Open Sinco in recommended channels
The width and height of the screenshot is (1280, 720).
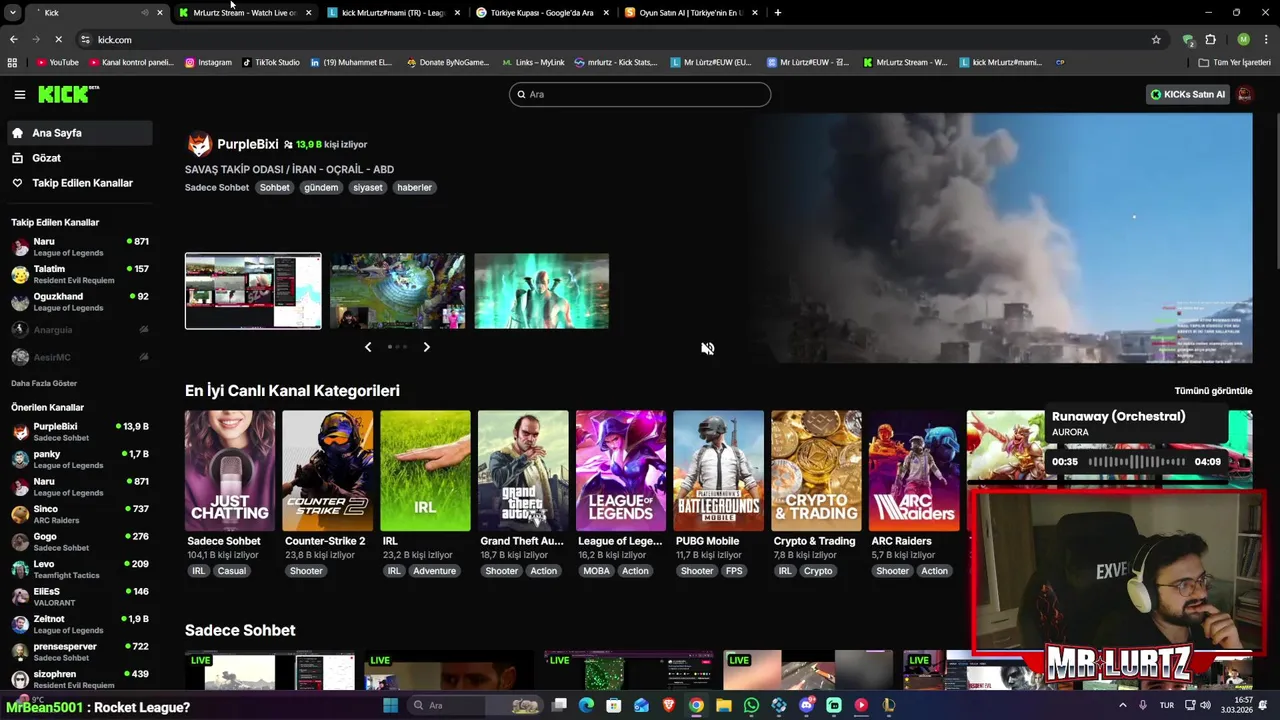click(80, 514)
